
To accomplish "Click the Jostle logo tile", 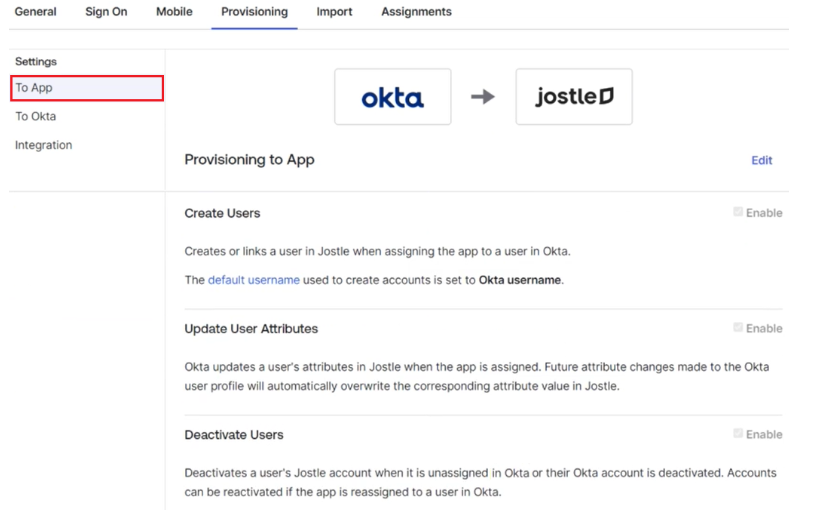I will [574, 97].
